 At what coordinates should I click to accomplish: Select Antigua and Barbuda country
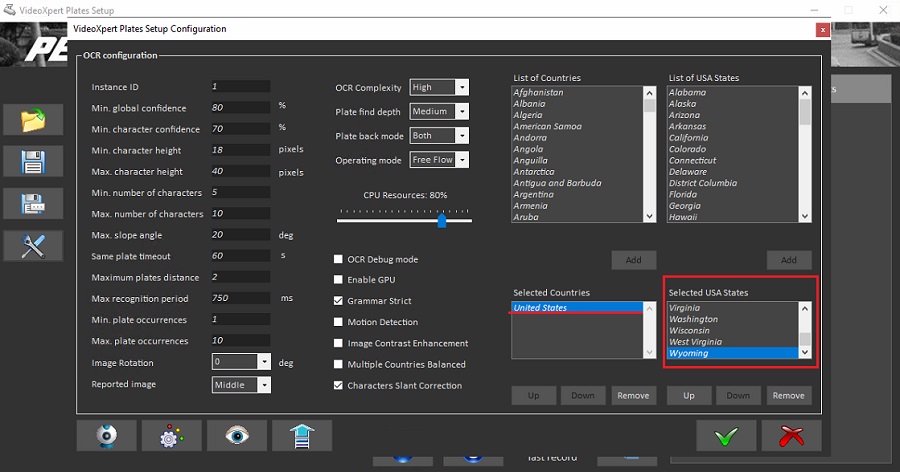click(577, 183)
